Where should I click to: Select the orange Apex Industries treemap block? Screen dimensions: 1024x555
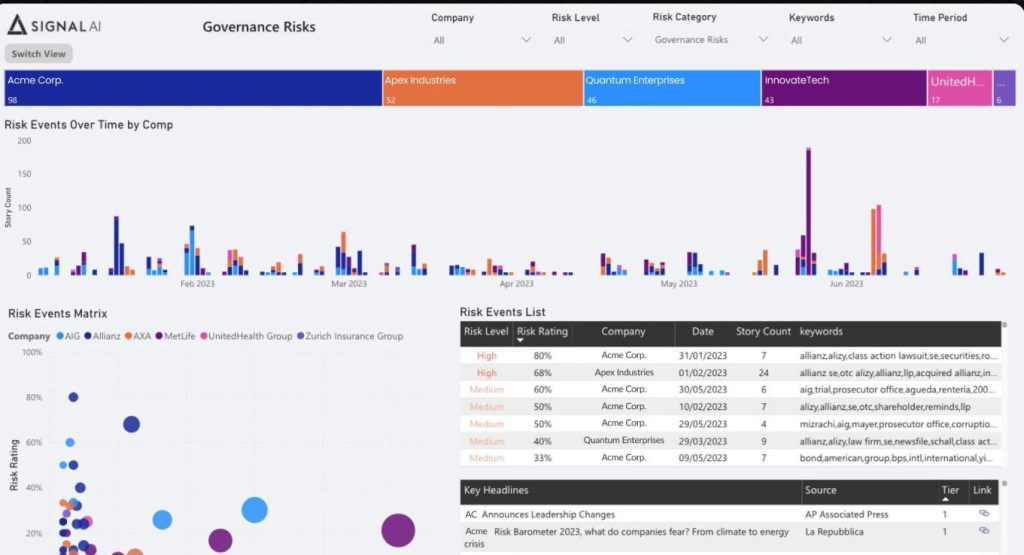(x=482, y=88)
